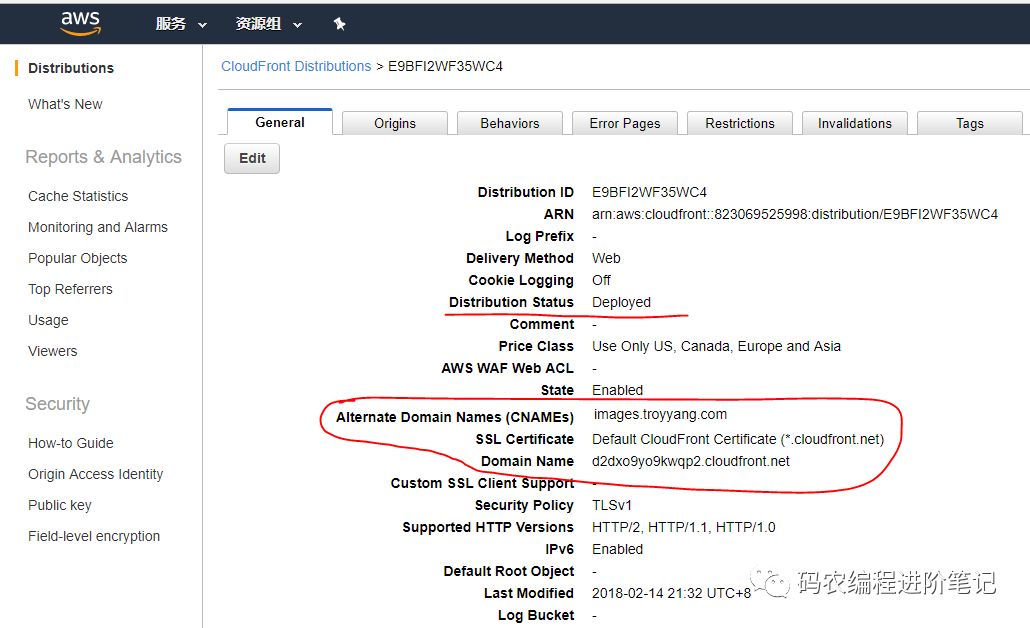Click the ARN value text
This screenshot has width=1030, height=628.
point(795,214)
